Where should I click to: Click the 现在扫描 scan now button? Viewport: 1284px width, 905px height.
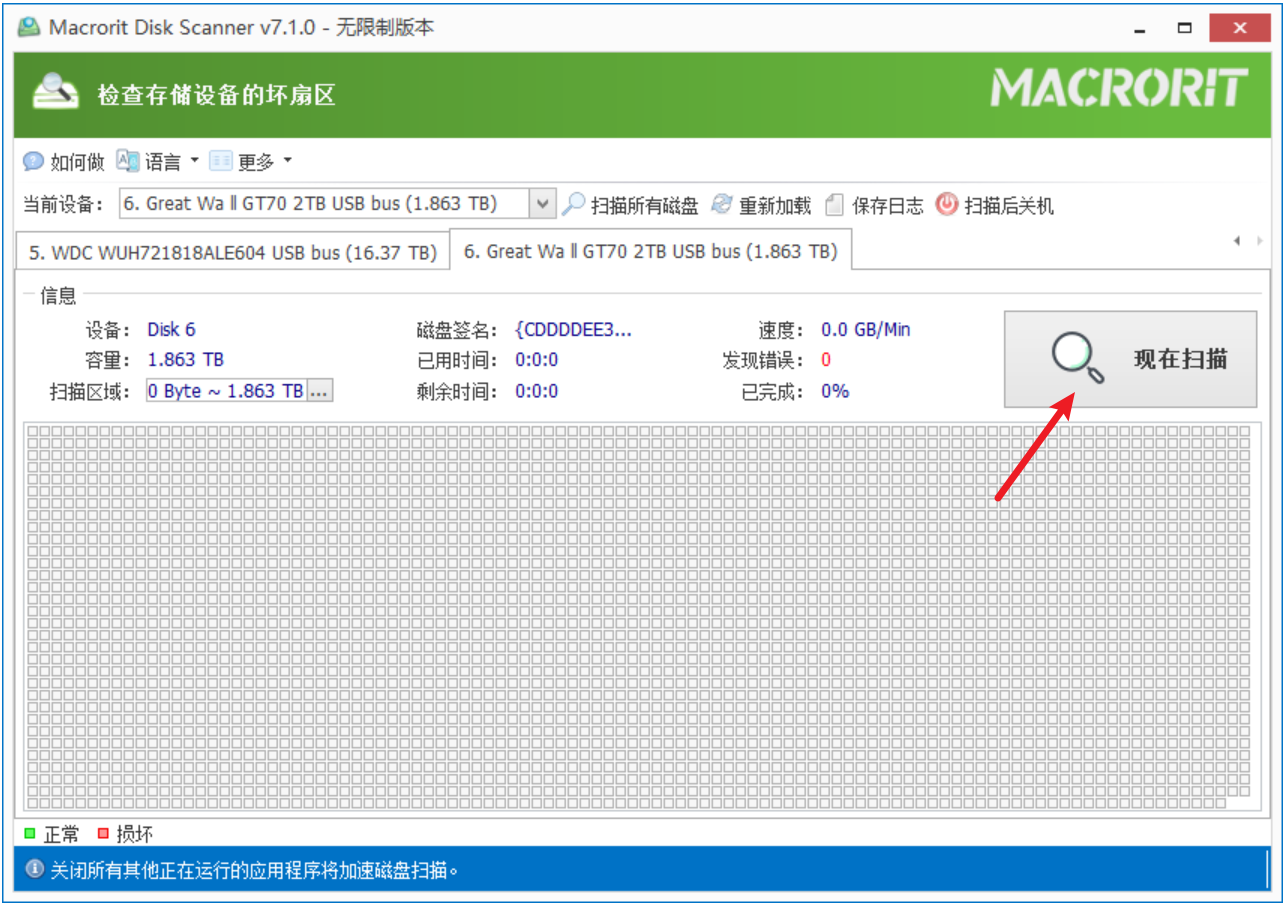[x=1130, y=359]
